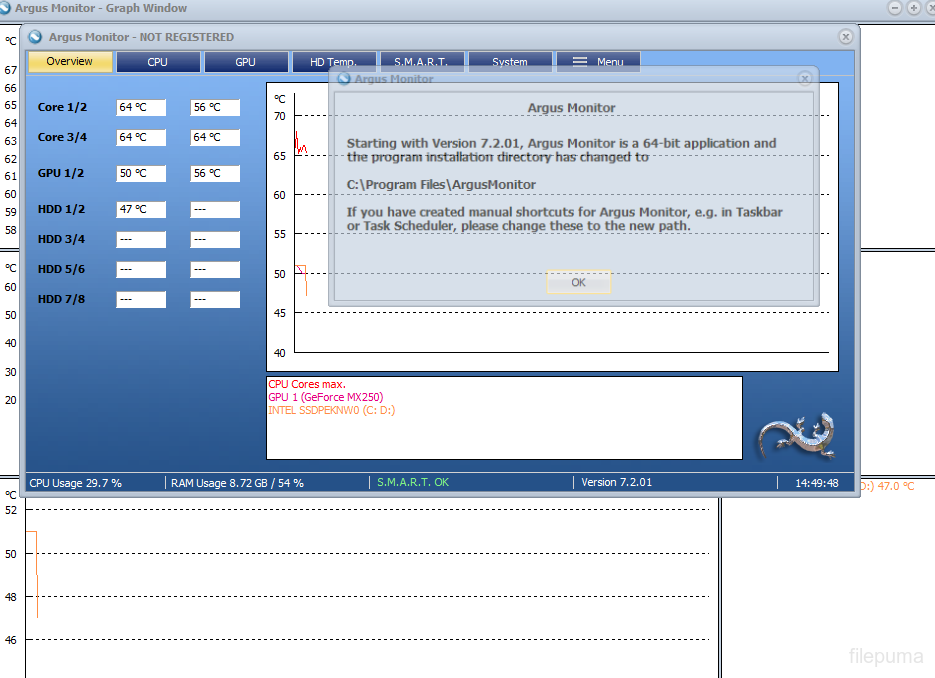This screenshot has width=935, height=678.
Task: Click RAM Usage 8.72 GB status entry
Action: (237, 483)
